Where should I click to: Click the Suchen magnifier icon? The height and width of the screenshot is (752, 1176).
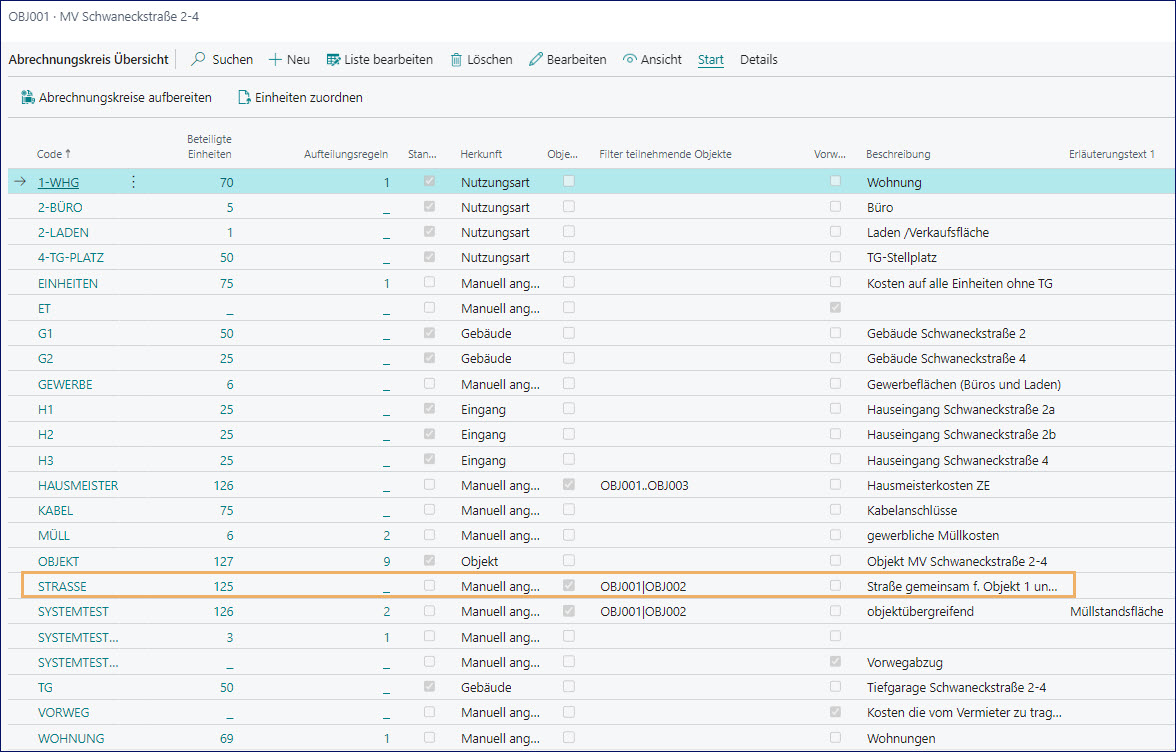pos(198,60)
